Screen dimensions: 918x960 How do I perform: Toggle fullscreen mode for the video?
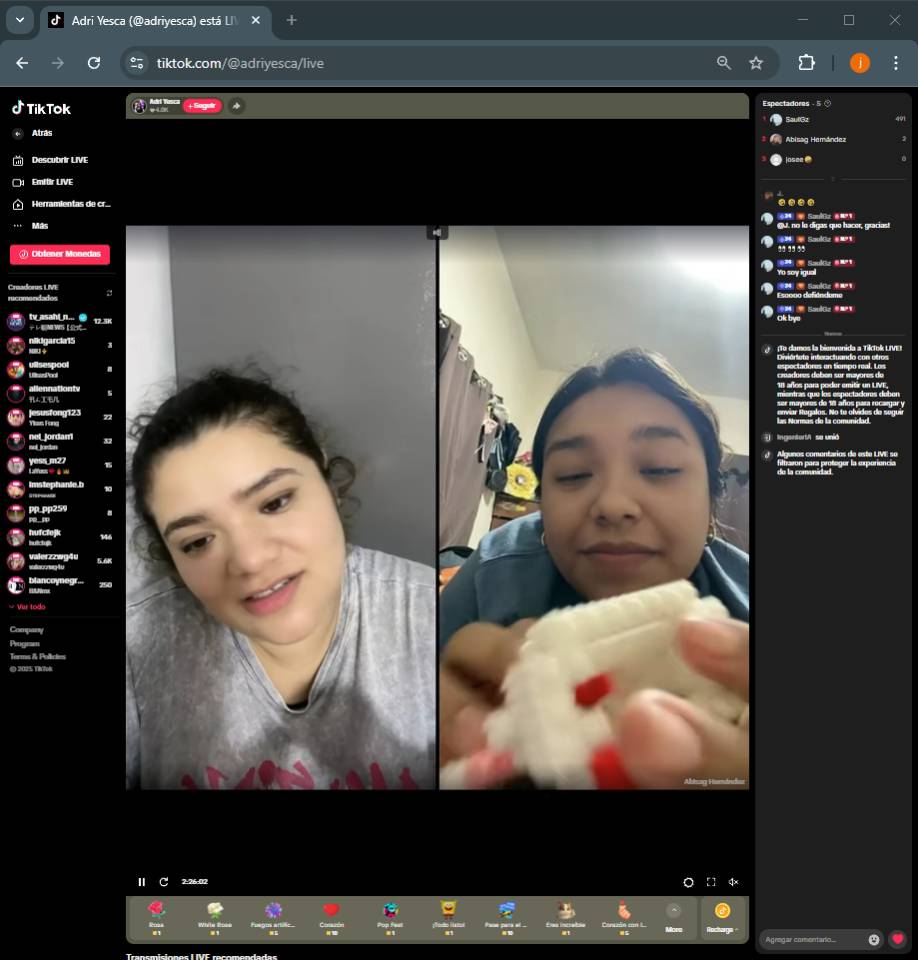tap(711, 882)
